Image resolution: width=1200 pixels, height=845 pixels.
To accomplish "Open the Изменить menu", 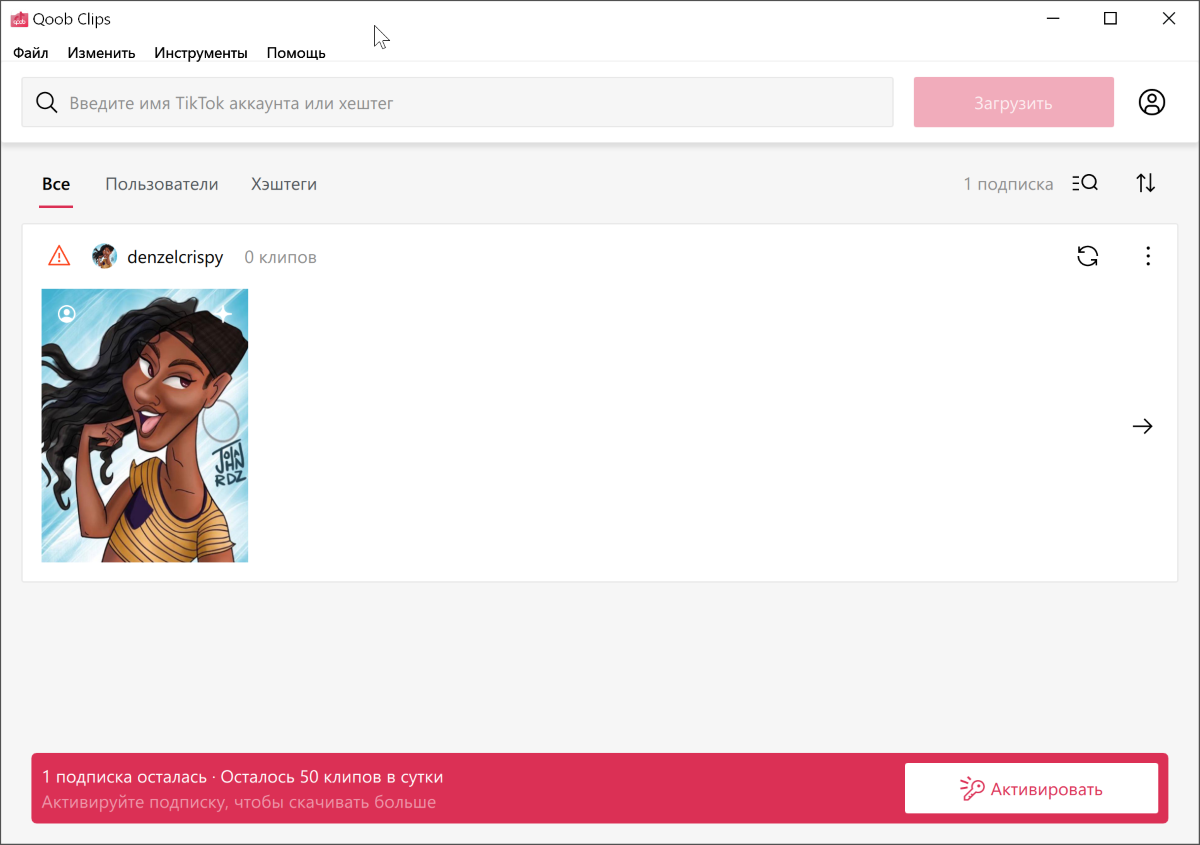I will tap(102, 53).
